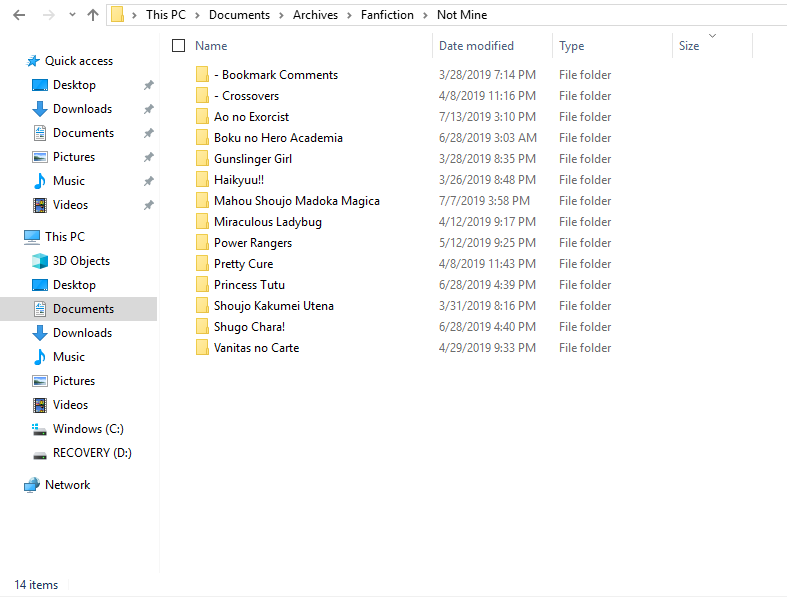Click date 6/28/2019 3:03 AM cell
The width and height of the screenshot is (787, 597).
point(488,138)
